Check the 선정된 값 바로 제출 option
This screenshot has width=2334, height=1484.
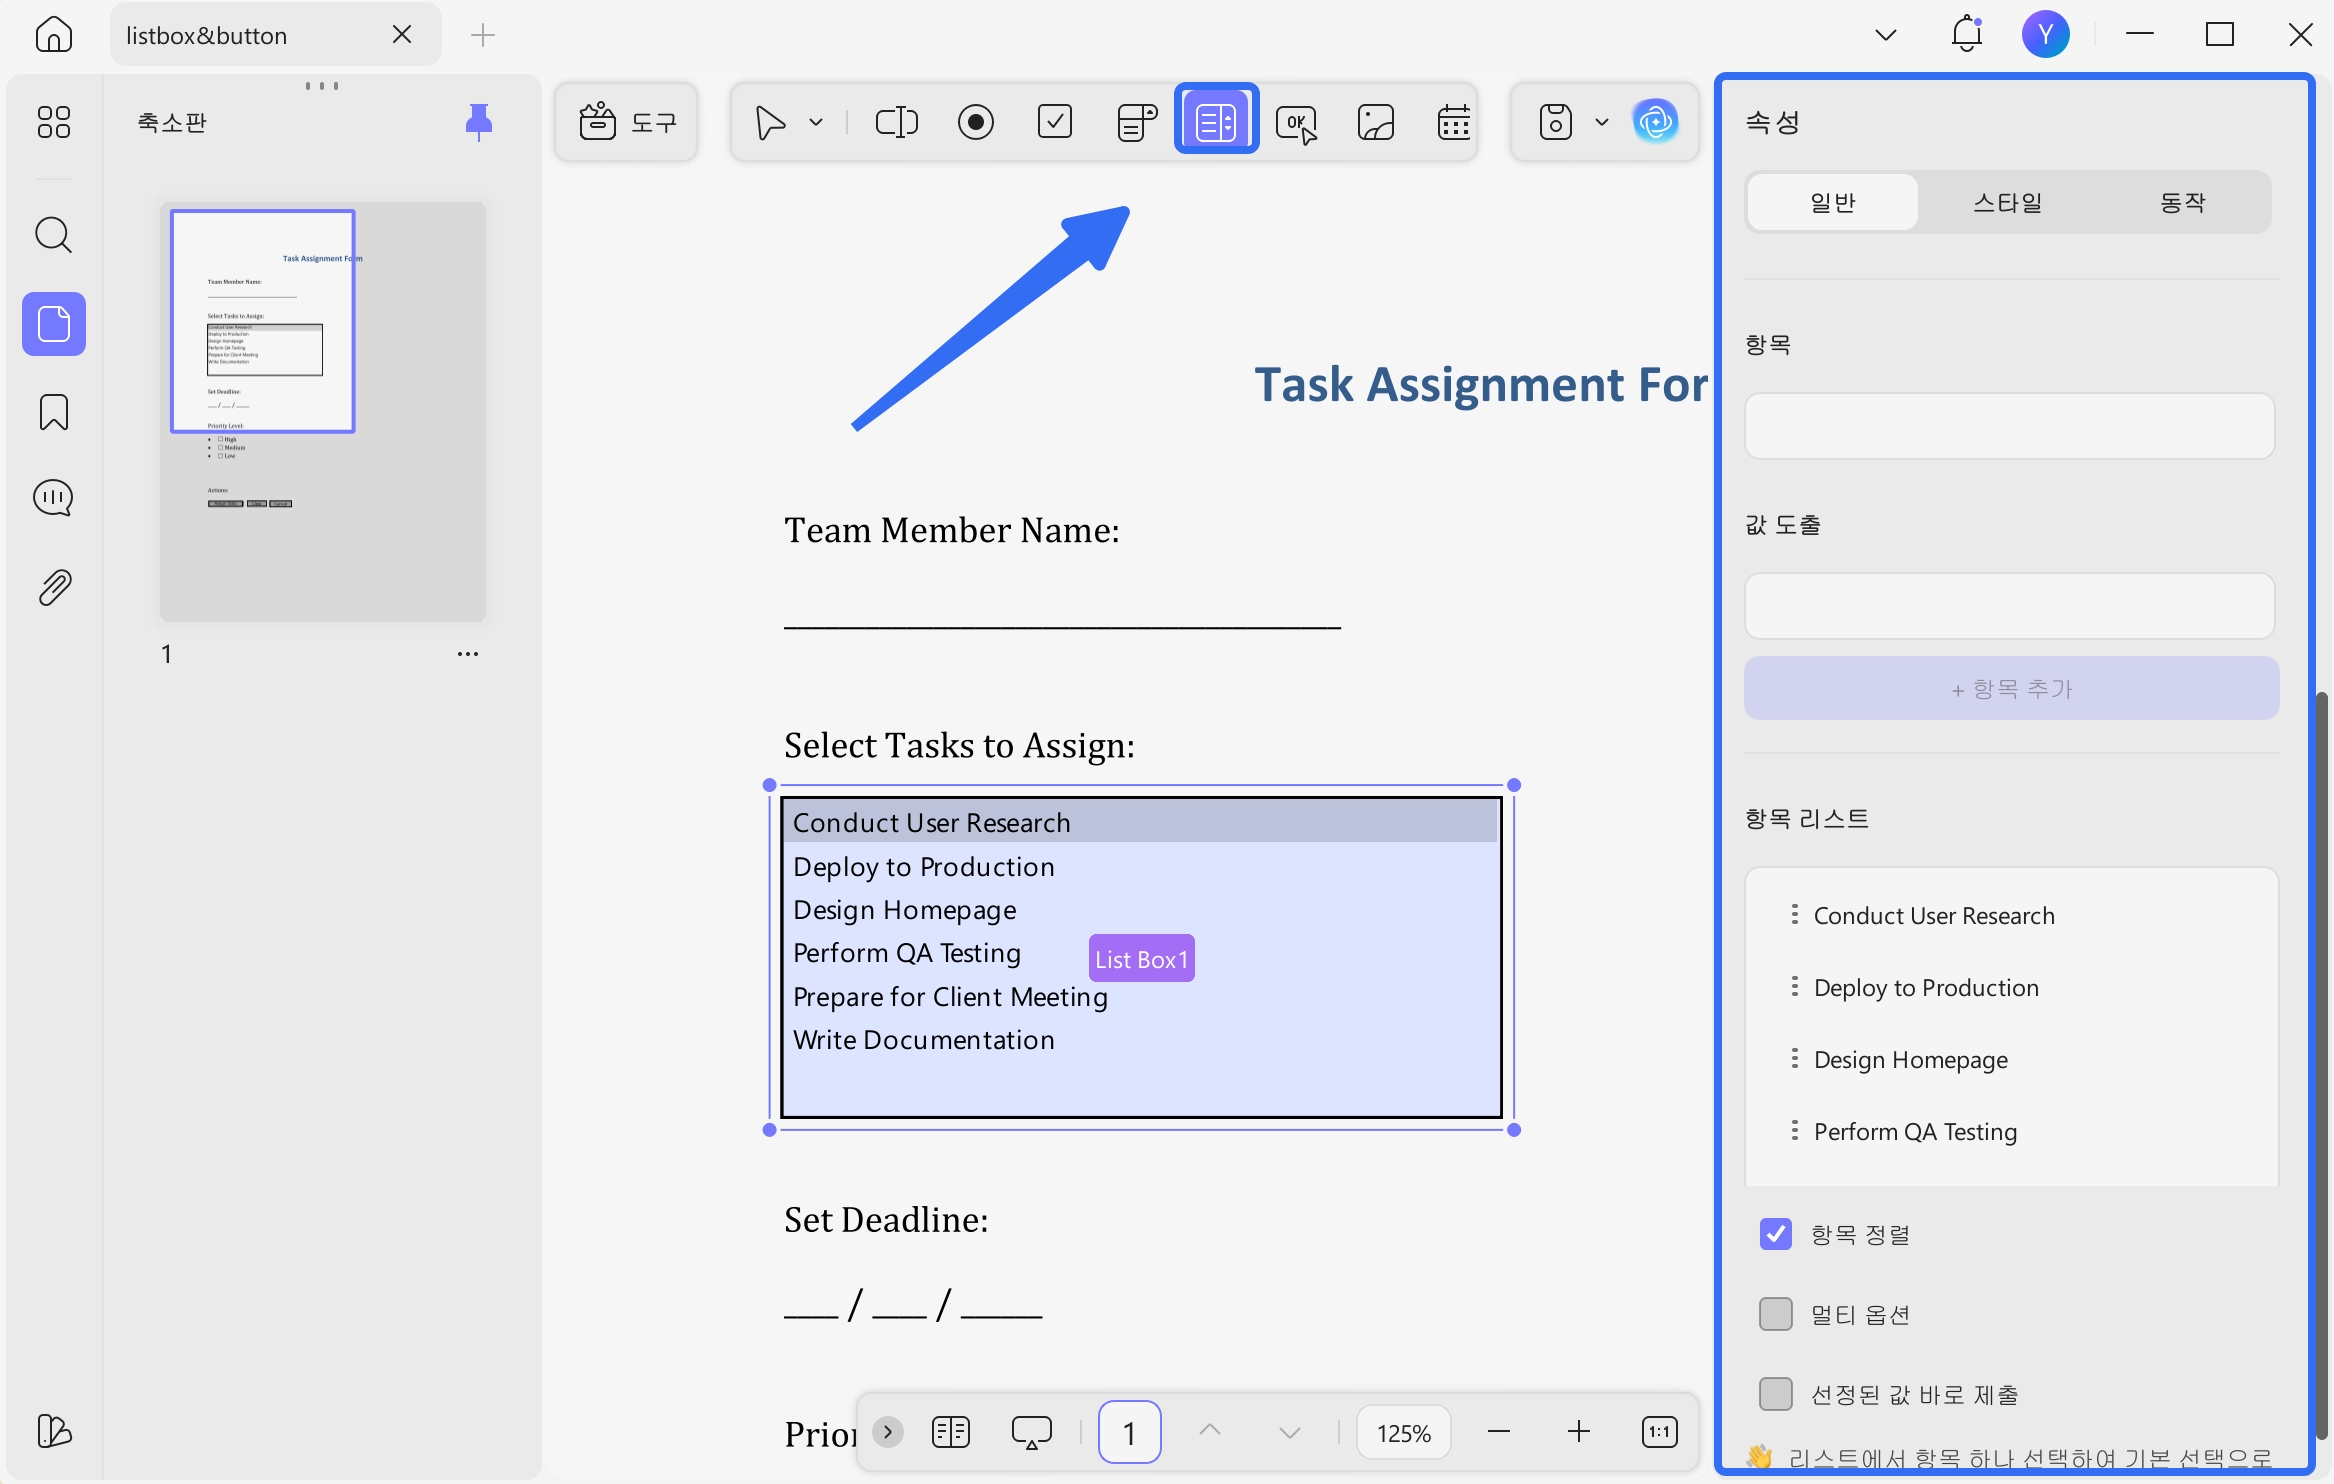tap(1776, 1394)
